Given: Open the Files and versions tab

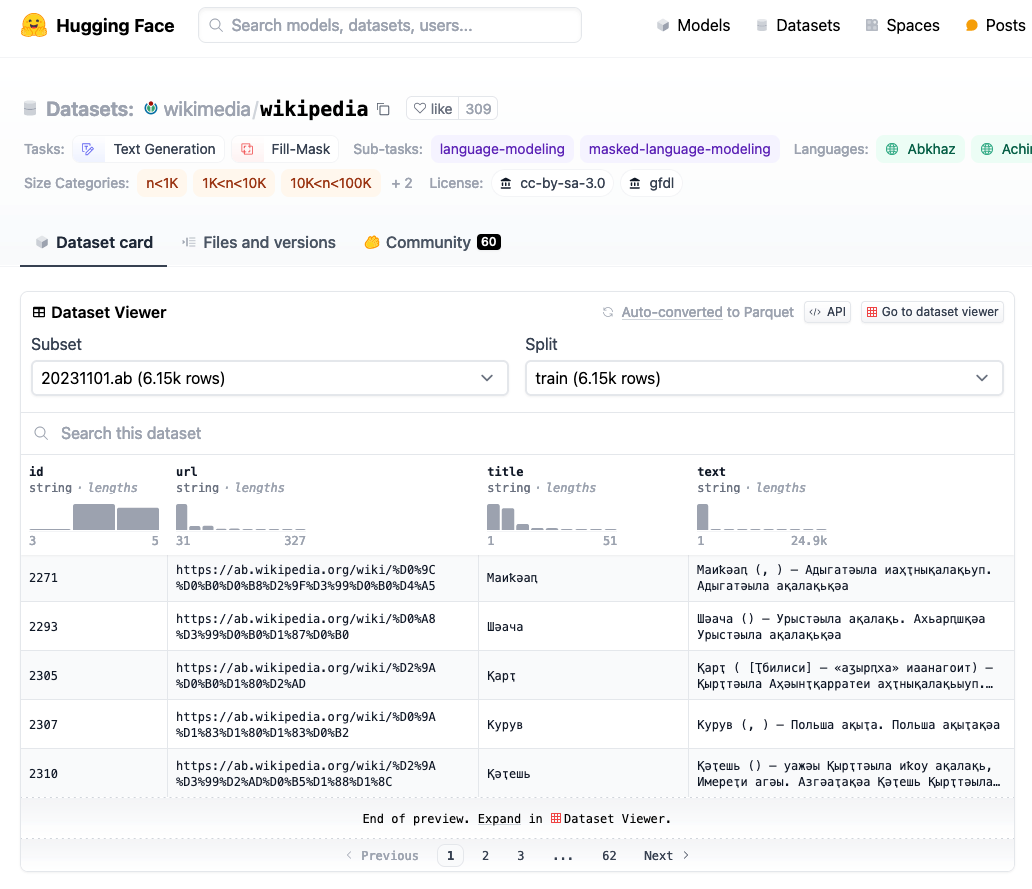Looking at the screenshot, I should coord(259,243).
